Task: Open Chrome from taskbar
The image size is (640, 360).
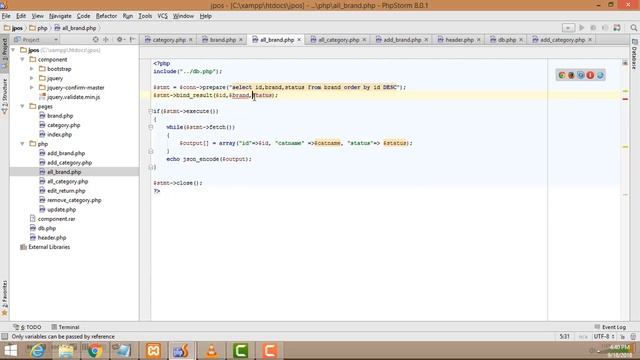Action: click(x=95, y=351)
